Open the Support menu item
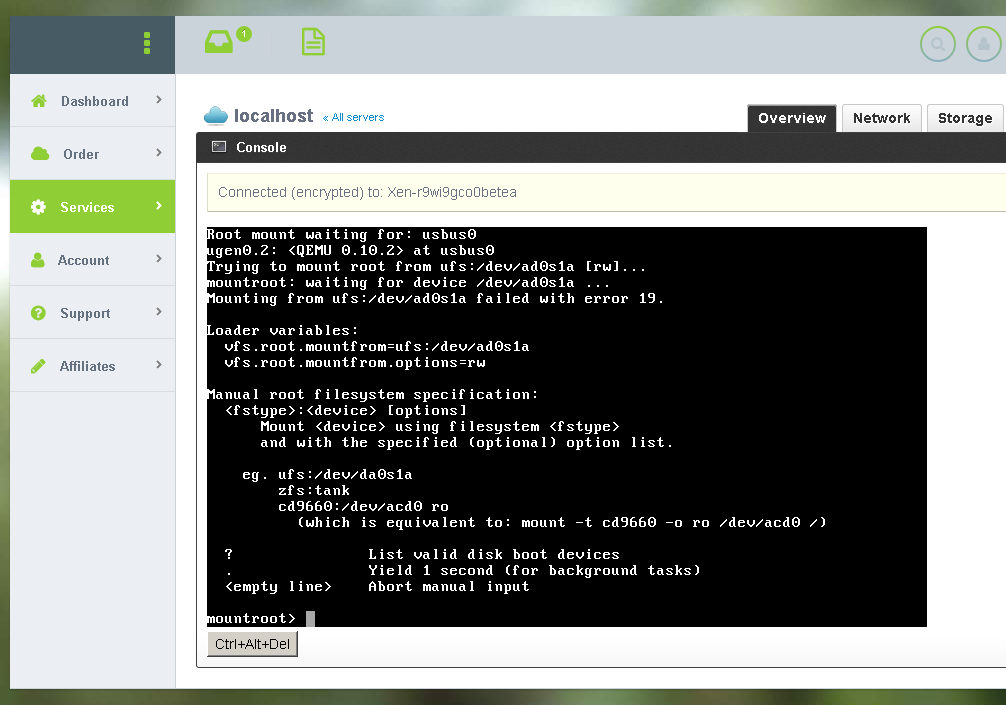 coord(92,312)
